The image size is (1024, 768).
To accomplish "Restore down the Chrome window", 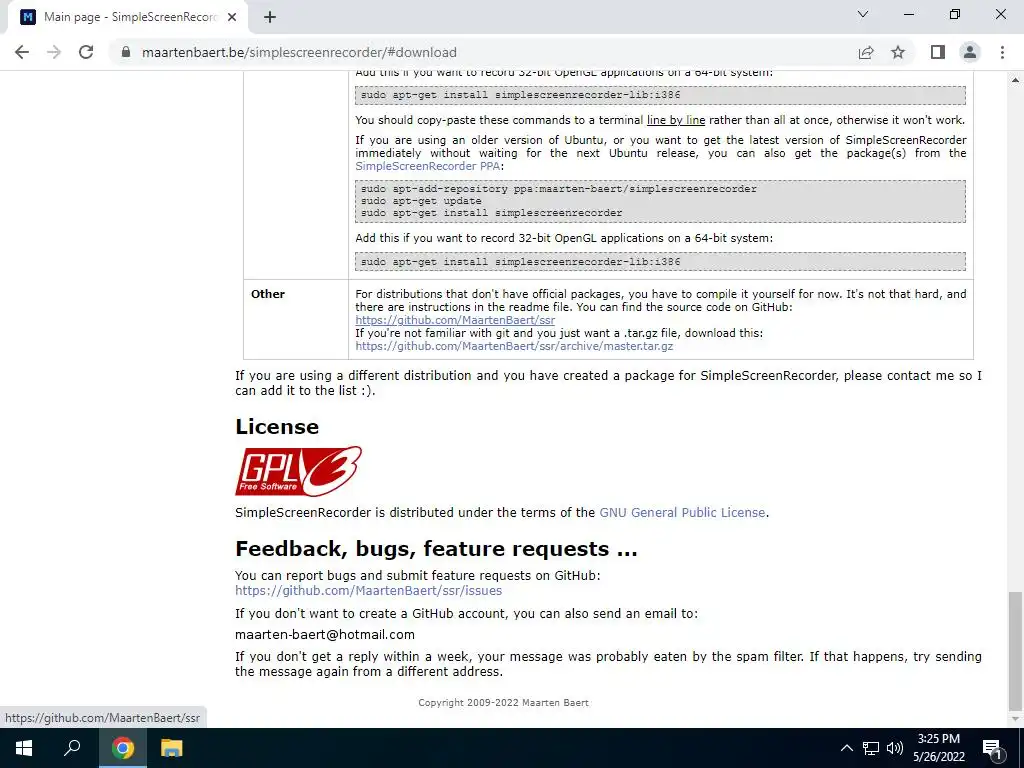I will (x=955, y=14).
